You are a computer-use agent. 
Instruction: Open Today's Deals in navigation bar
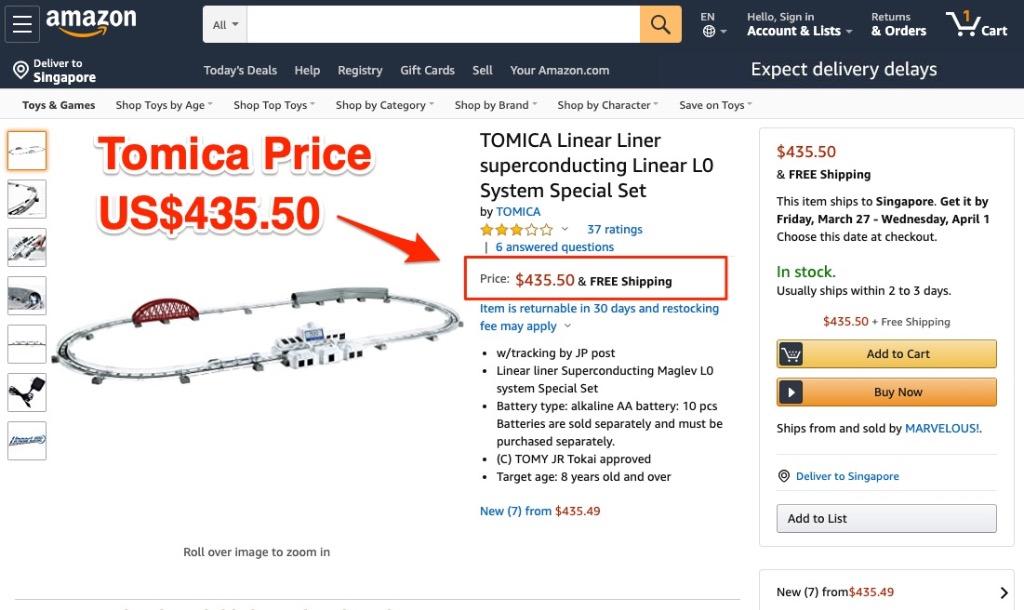coord(240,70)
